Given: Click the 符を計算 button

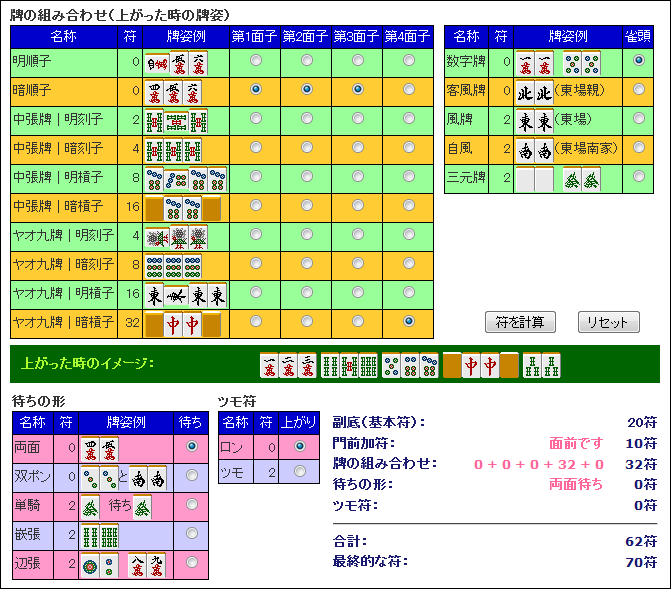Looking at the screenshot, I should 520,322.
